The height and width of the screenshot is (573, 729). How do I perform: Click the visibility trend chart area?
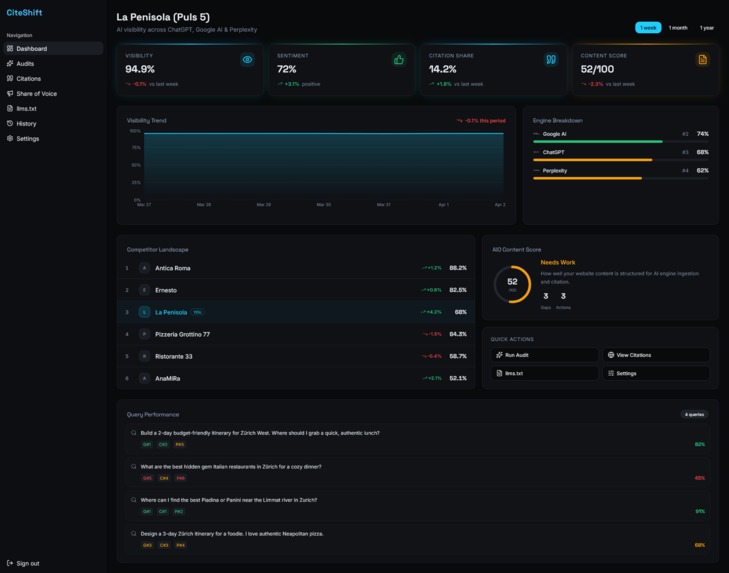click(324, 166)
